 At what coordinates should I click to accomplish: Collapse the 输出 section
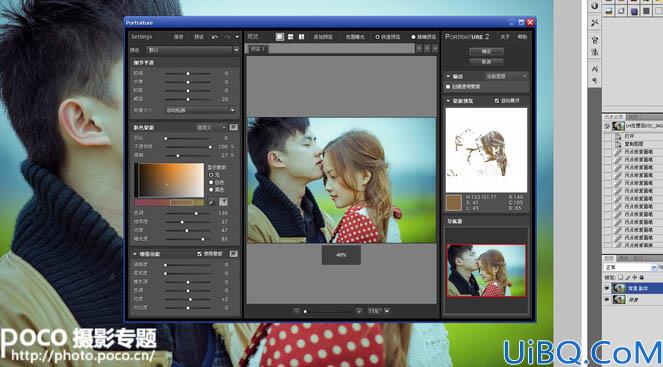click(448, 77)
